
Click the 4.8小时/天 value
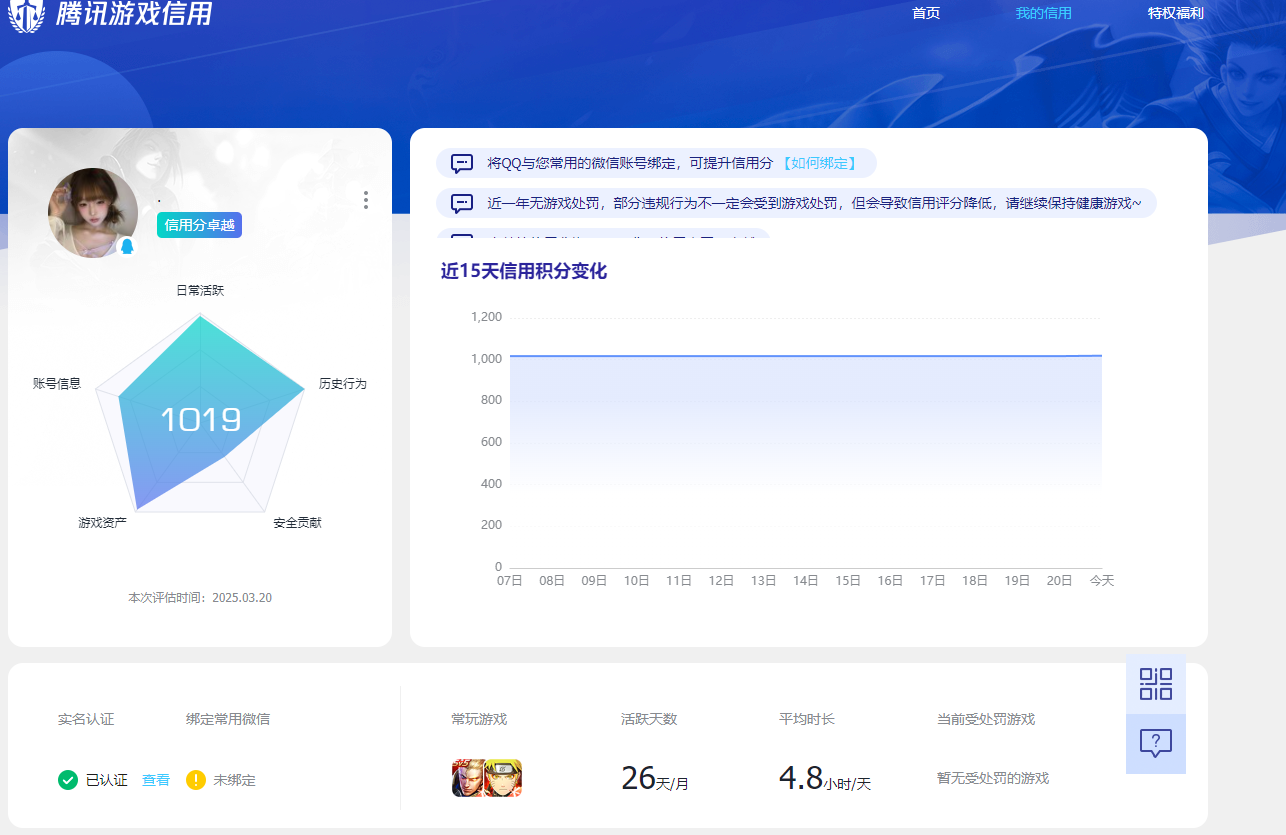pos(825,778)
